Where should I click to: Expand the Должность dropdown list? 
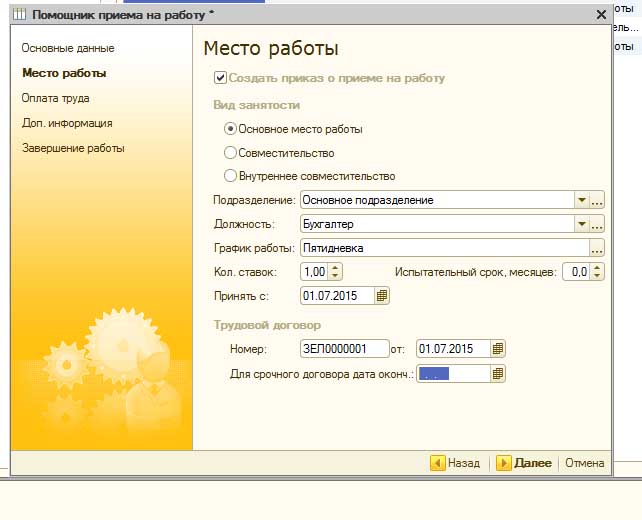click(581, 224)
